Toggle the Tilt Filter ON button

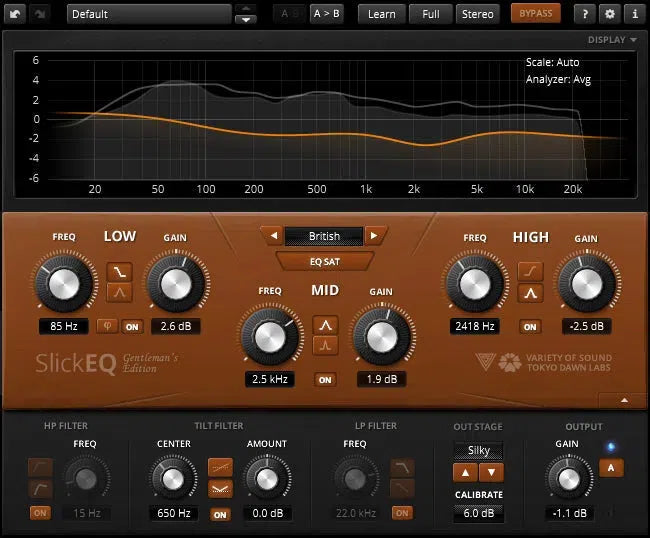219,514
